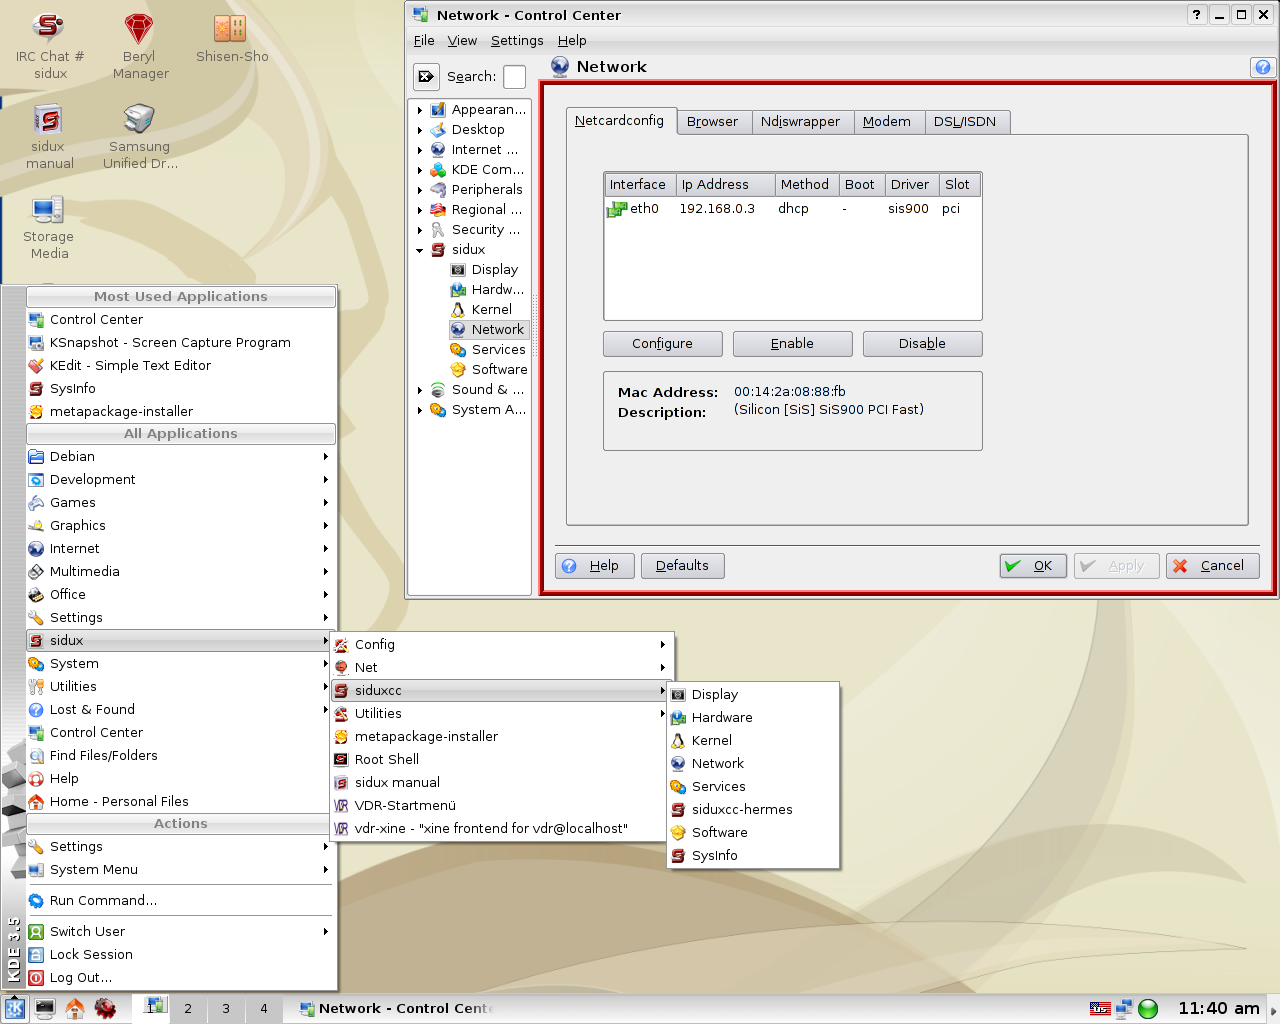Expand the Sound tree category
This screenshot has width=1280, height=1024.
point(420,390)
